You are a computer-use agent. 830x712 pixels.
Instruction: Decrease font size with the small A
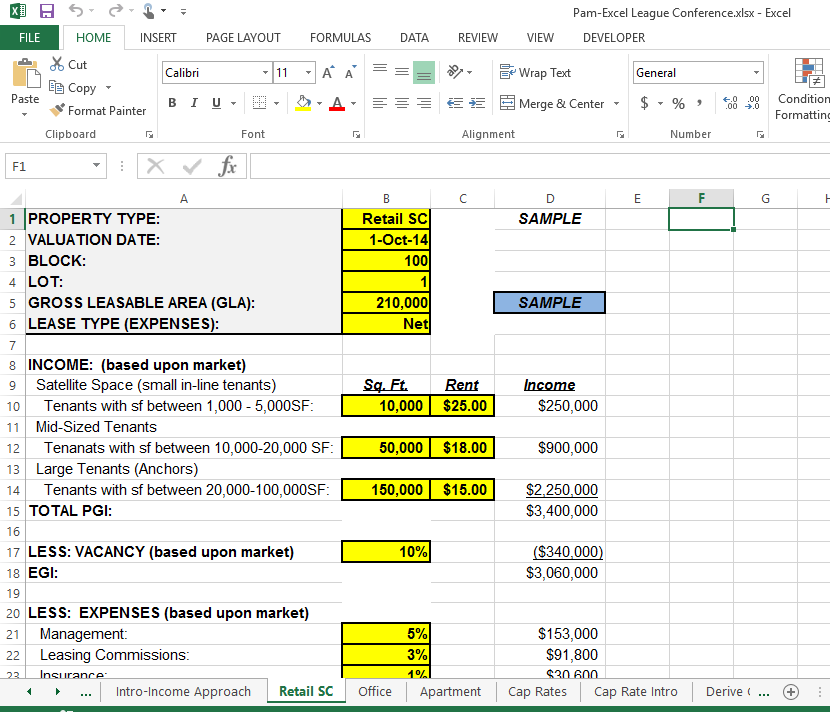[350, 73]
